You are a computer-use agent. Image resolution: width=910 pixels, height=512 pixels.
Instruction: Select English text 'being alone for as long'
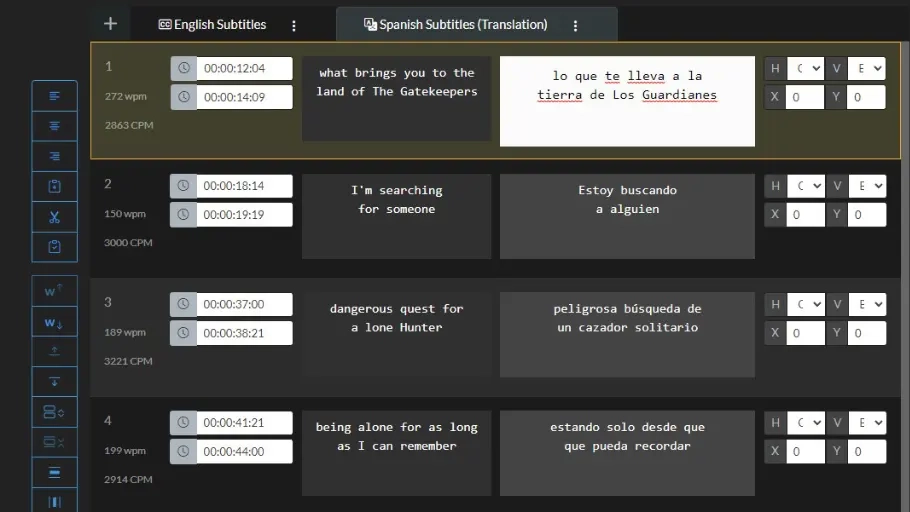[x=397, y=427]
